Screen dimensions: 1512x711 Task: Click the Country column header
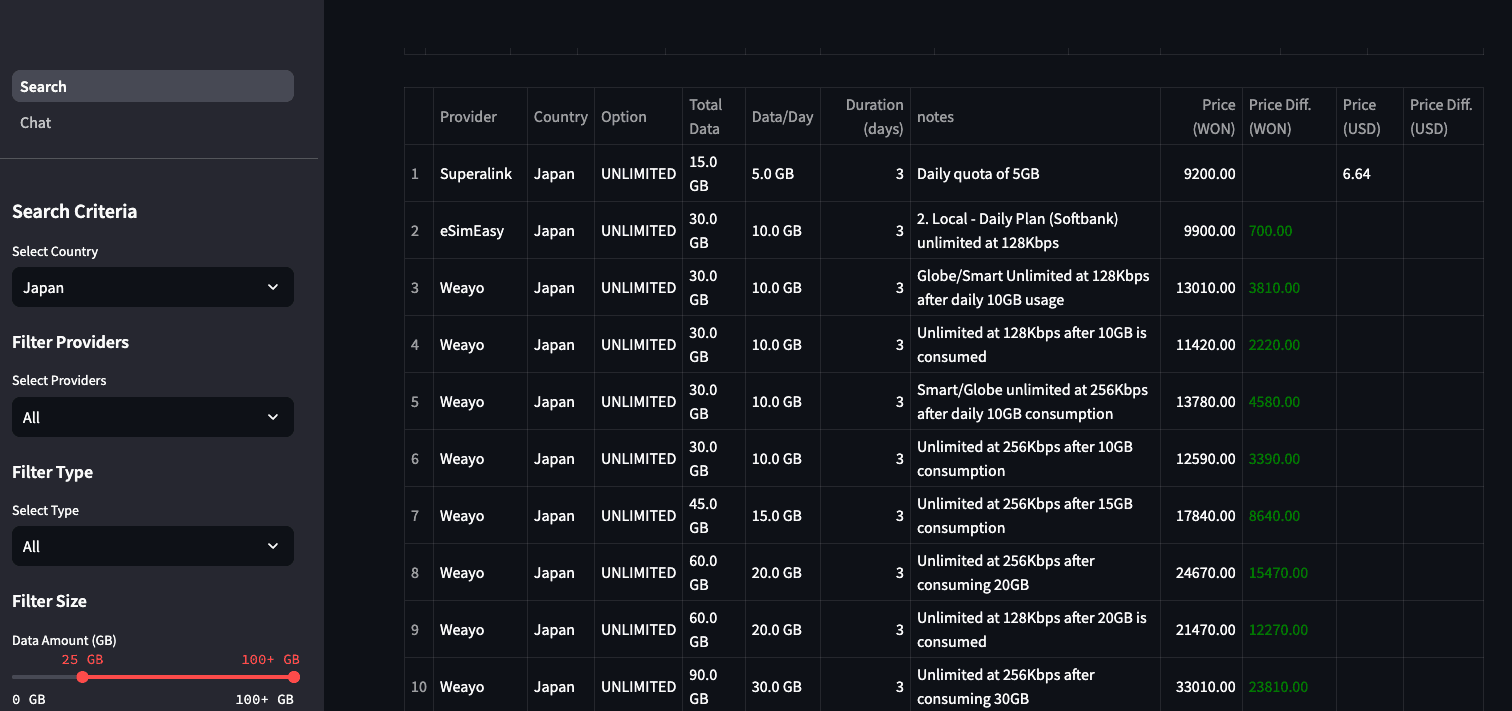point(560,116)
